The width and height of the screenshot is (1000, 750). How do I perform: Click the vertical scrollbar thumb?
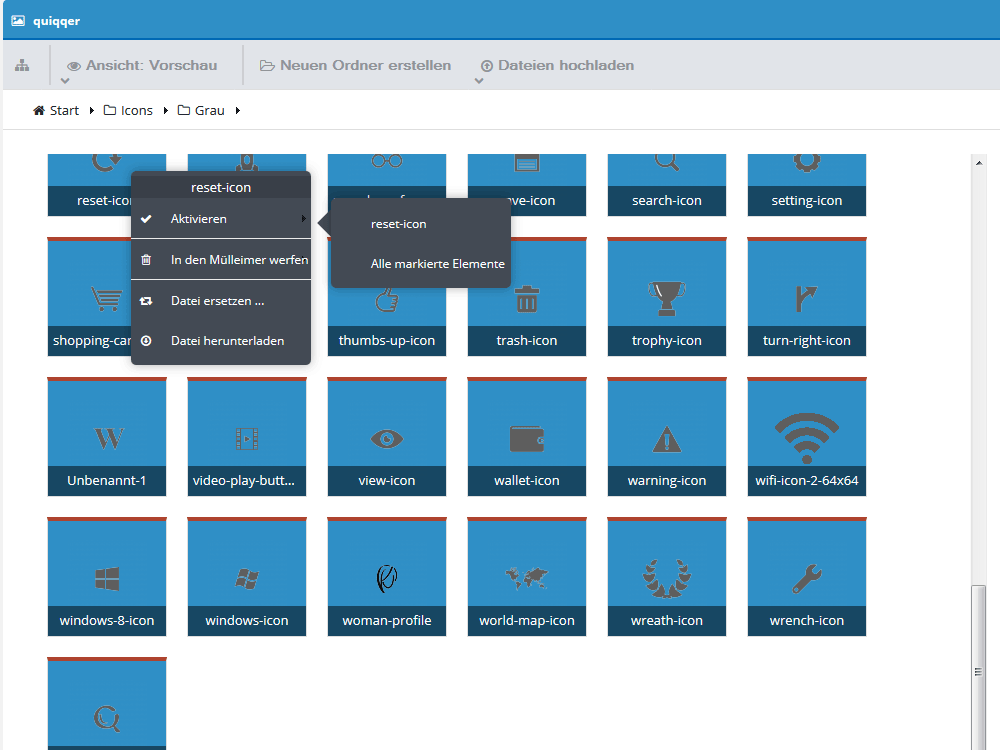978,666
